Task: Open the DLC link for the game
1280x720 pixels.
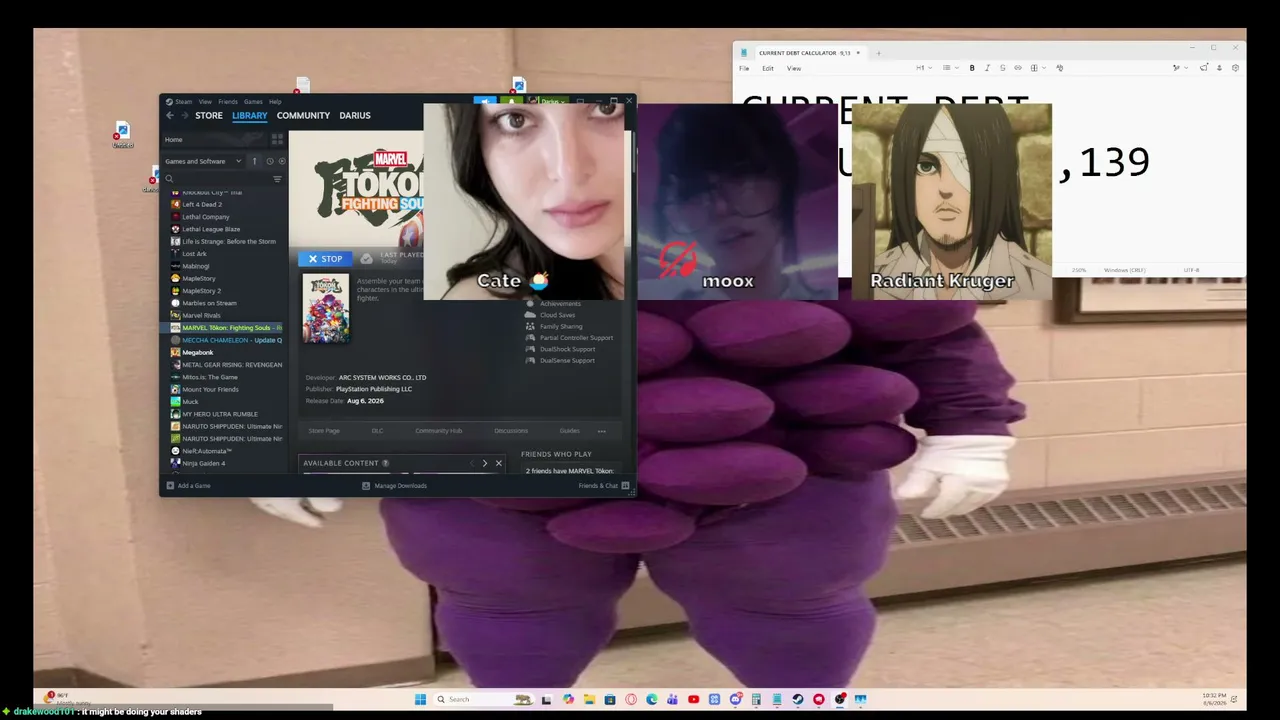Action: coord(377,431)
